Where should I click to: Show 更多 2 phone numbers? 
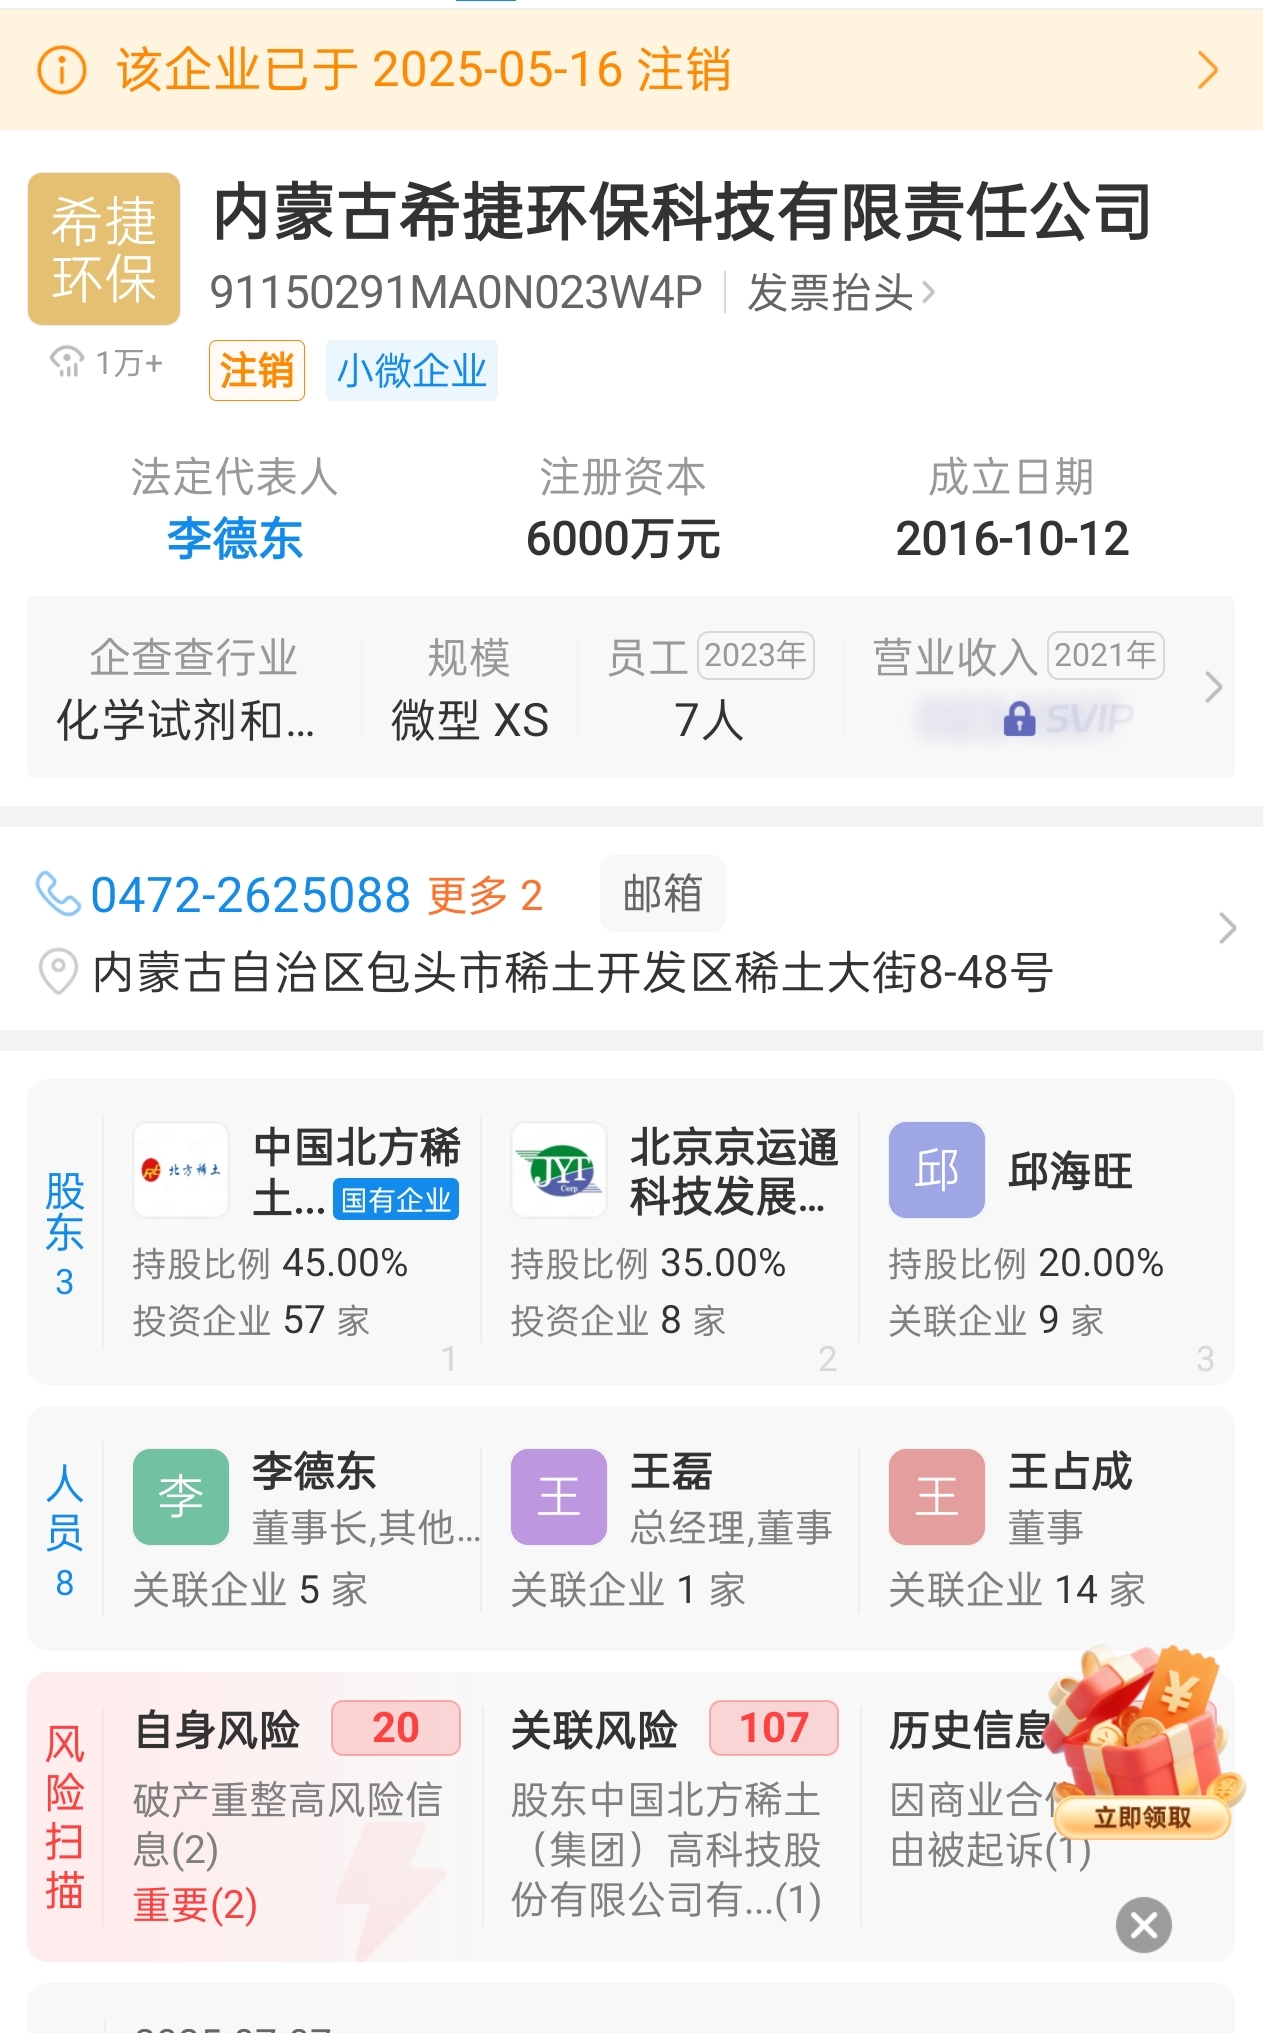coord(485,895)
